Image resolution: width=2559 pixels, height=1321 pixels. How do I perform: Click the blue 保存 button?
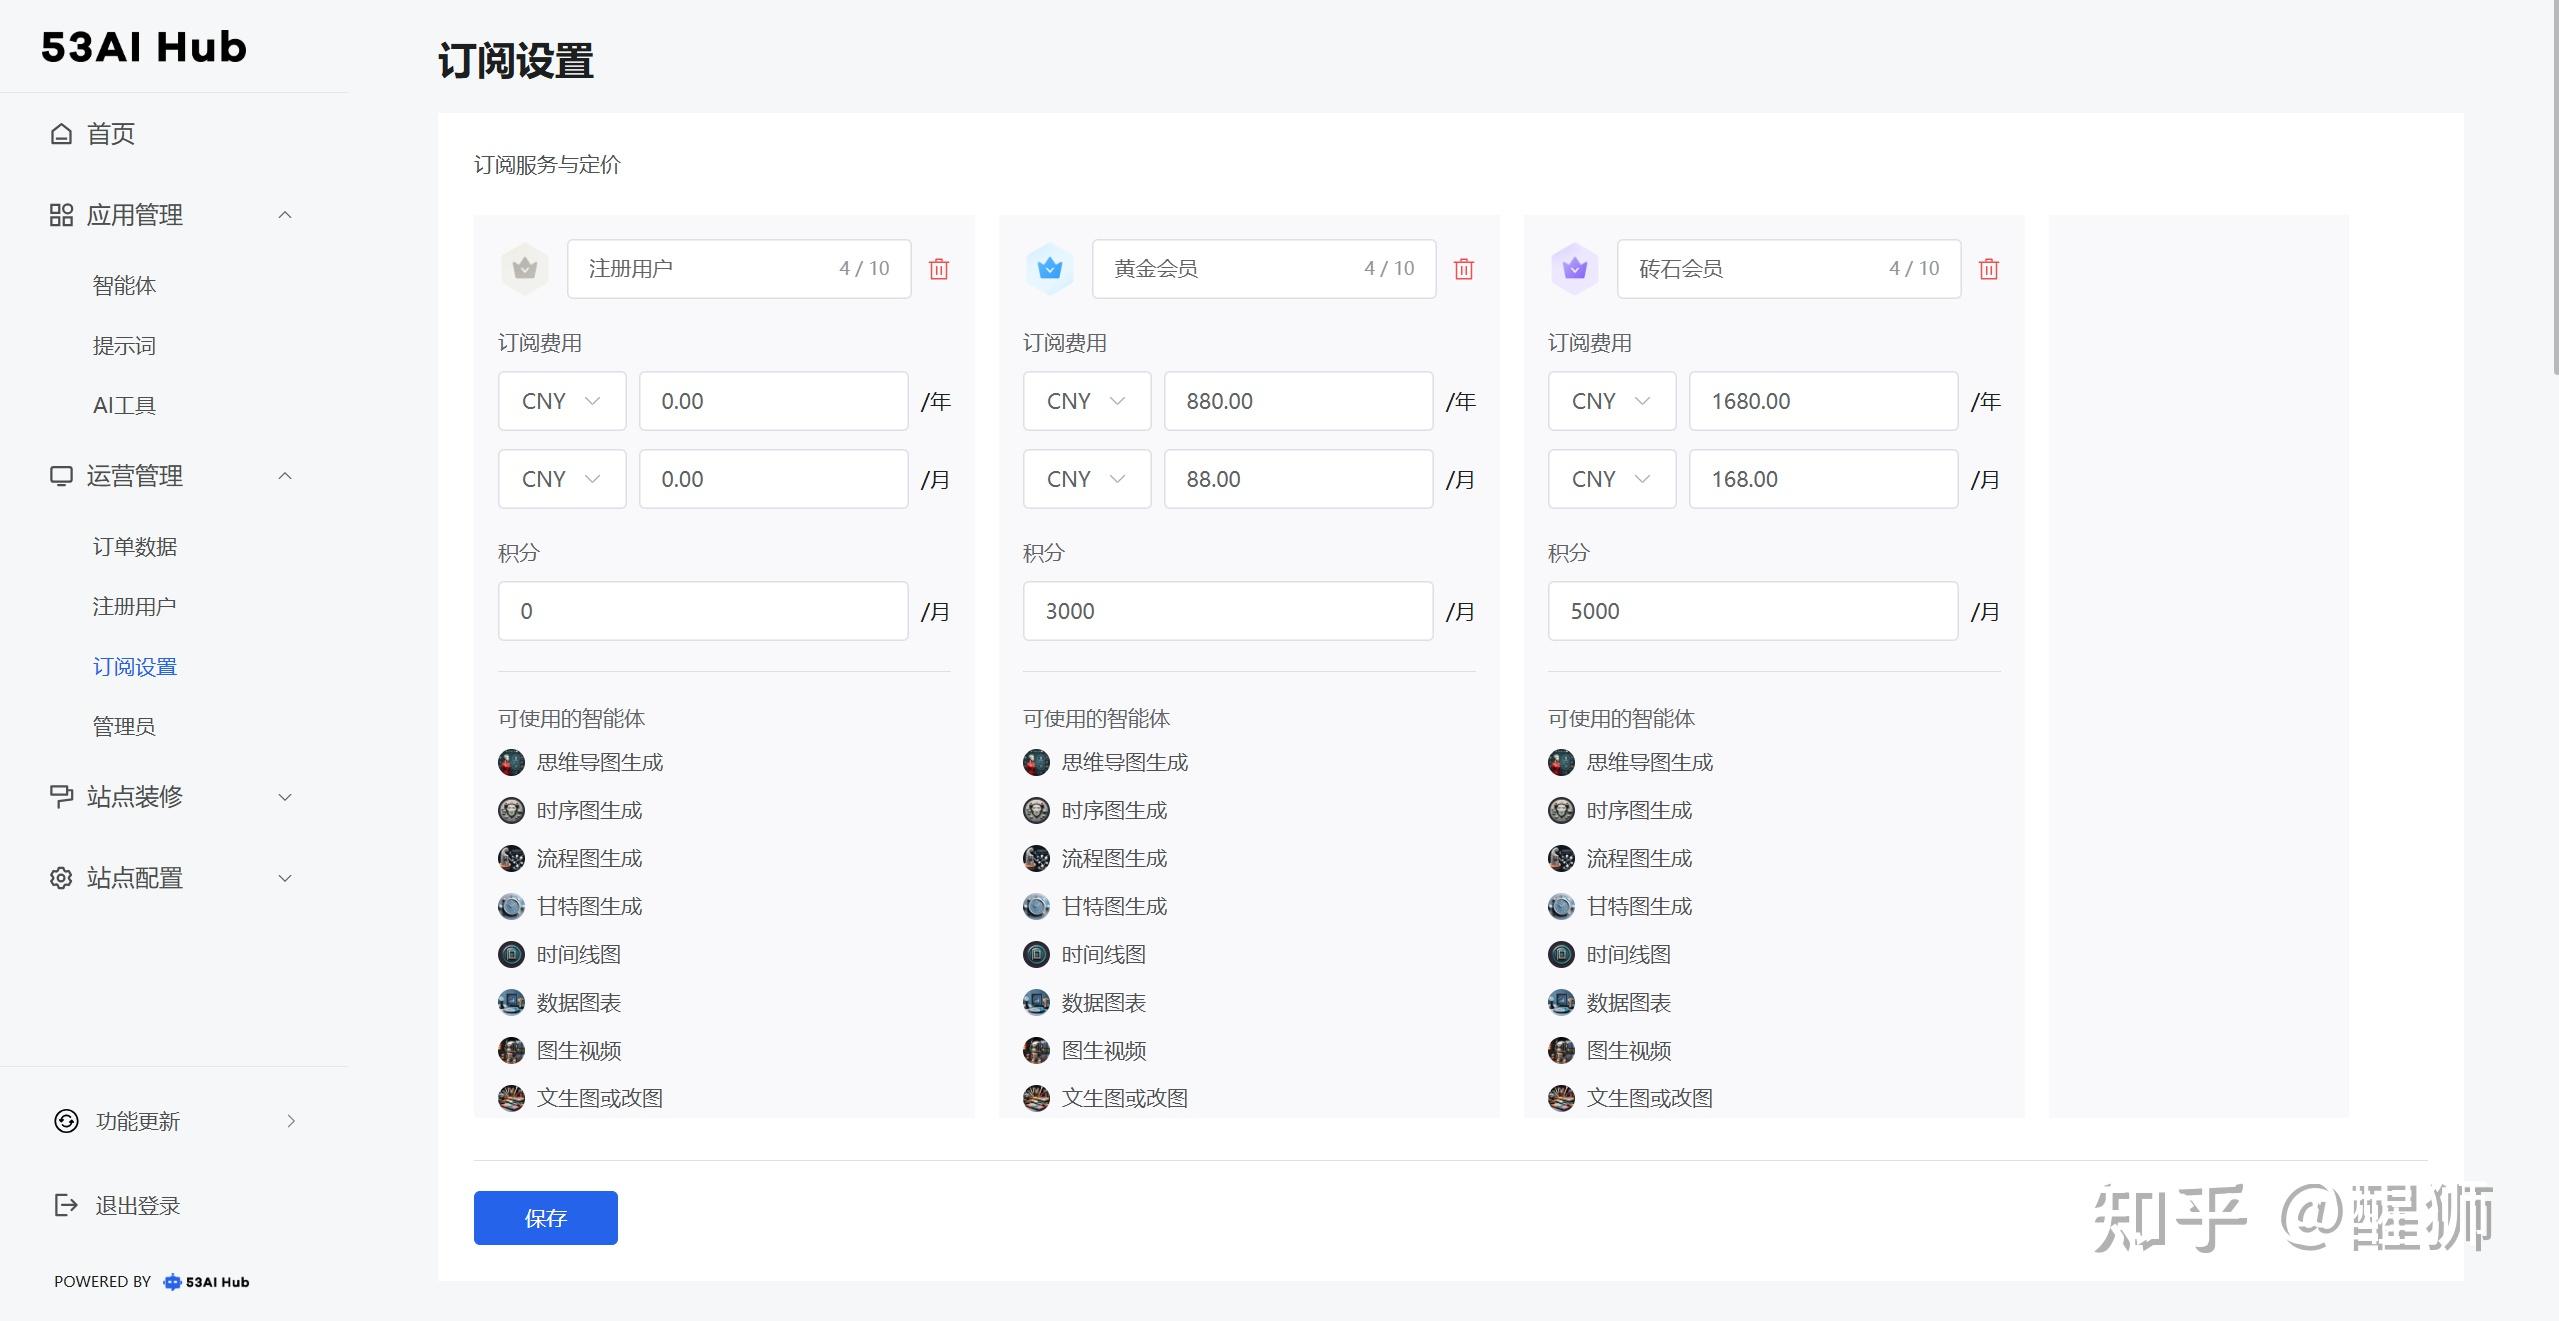[x=545, y=1218]
